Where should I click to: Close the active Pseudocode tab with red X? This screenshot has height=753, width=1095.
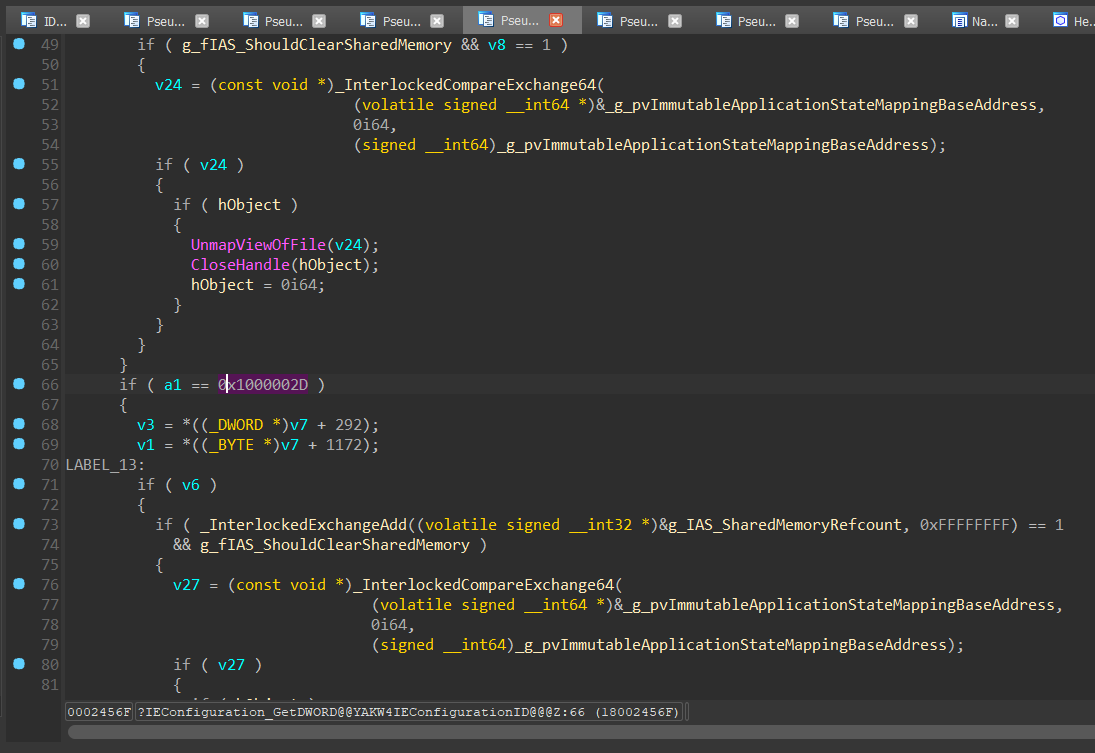tap(556, 20)
